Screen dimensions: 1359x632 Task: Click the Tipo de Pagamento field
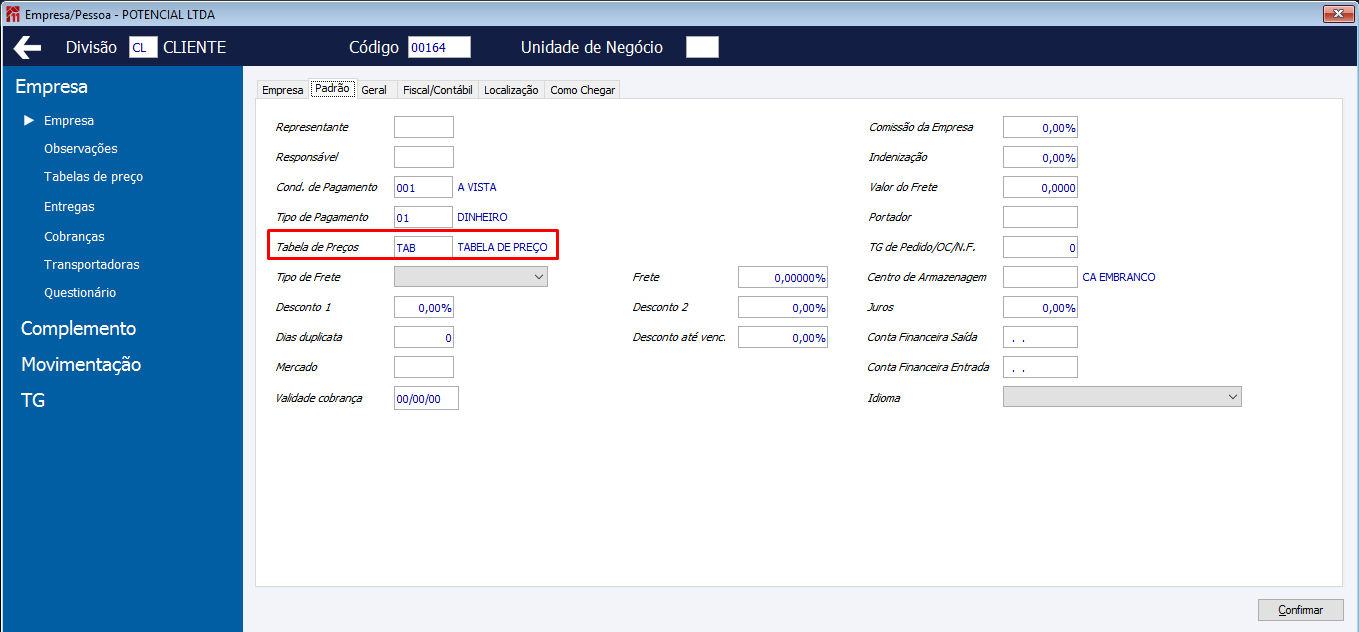pos(424,217)
